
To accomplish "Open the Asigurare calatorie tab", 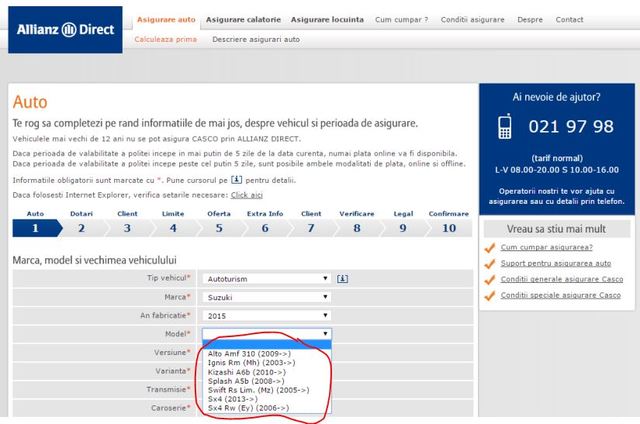I will tap(243, 20).
